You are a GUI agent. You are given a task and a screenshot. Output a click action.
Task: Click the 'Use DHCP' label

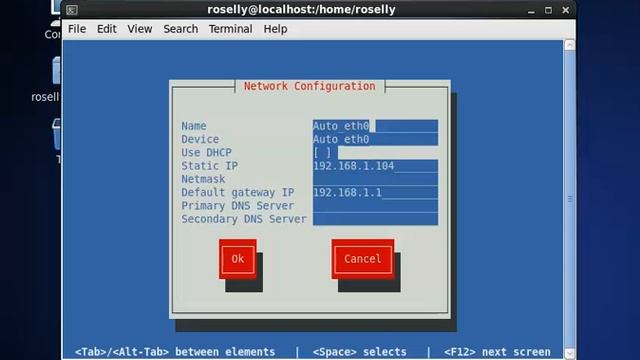[207, 153]
